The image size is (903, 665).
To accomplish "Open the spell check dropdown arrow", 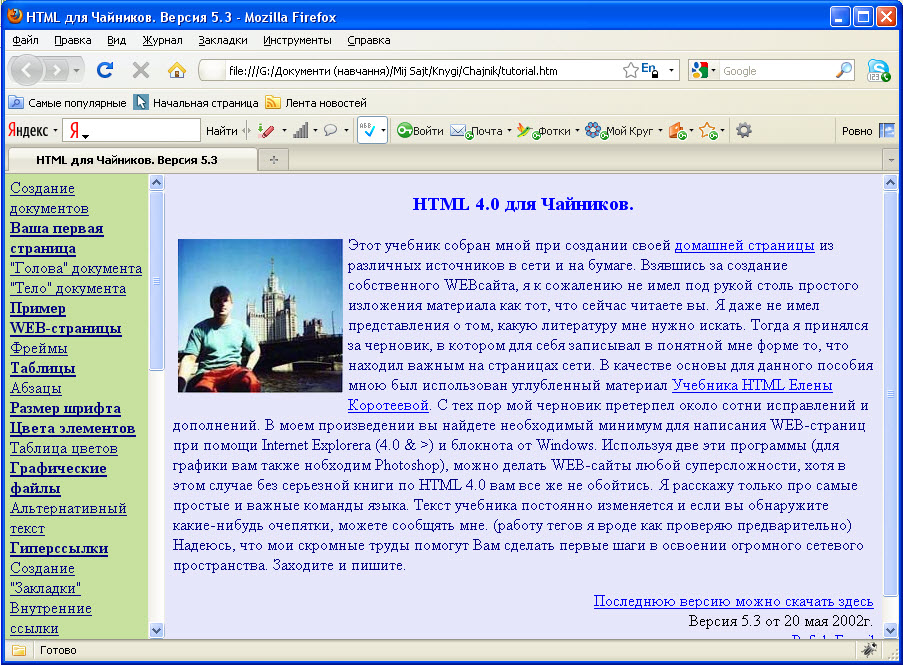I will 383,131.
